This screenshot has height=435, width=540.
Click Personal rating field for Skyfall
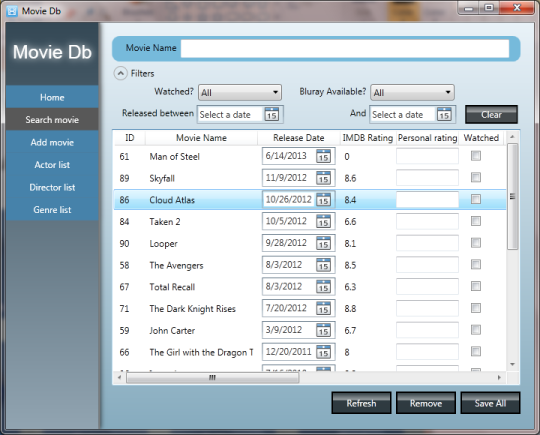tap(427, 178)
